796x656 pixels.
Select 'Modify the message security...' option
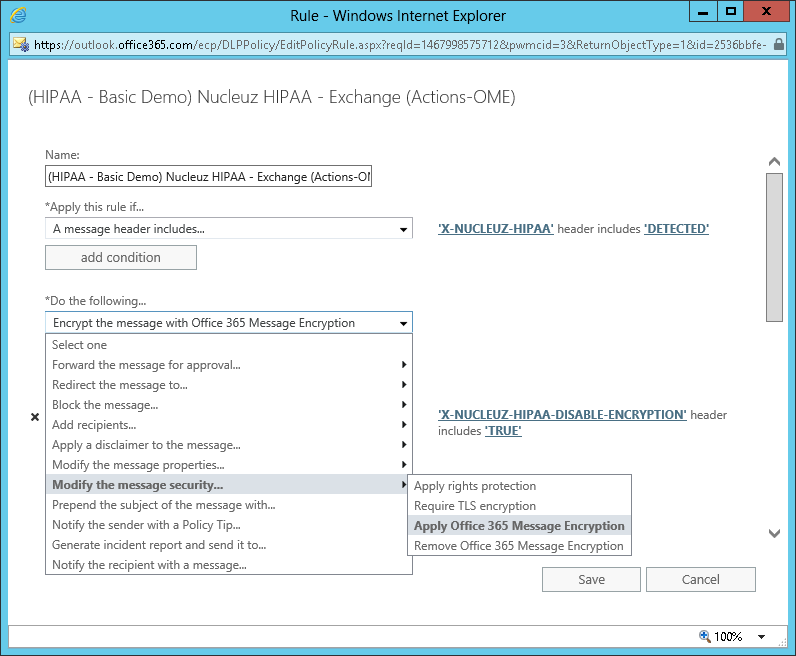[228, 484]
